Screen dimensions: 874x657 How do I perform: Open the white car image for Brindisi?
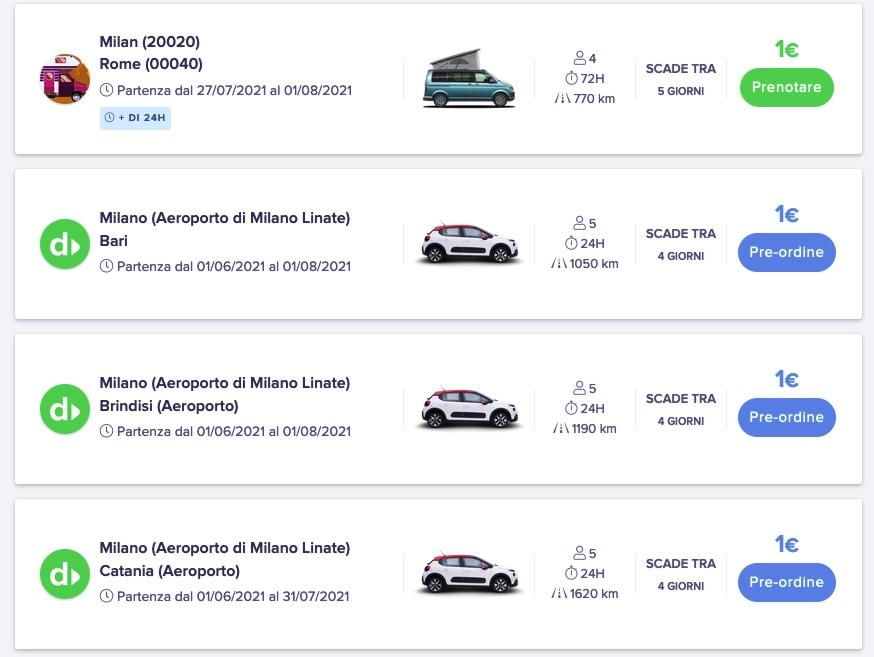470,409
